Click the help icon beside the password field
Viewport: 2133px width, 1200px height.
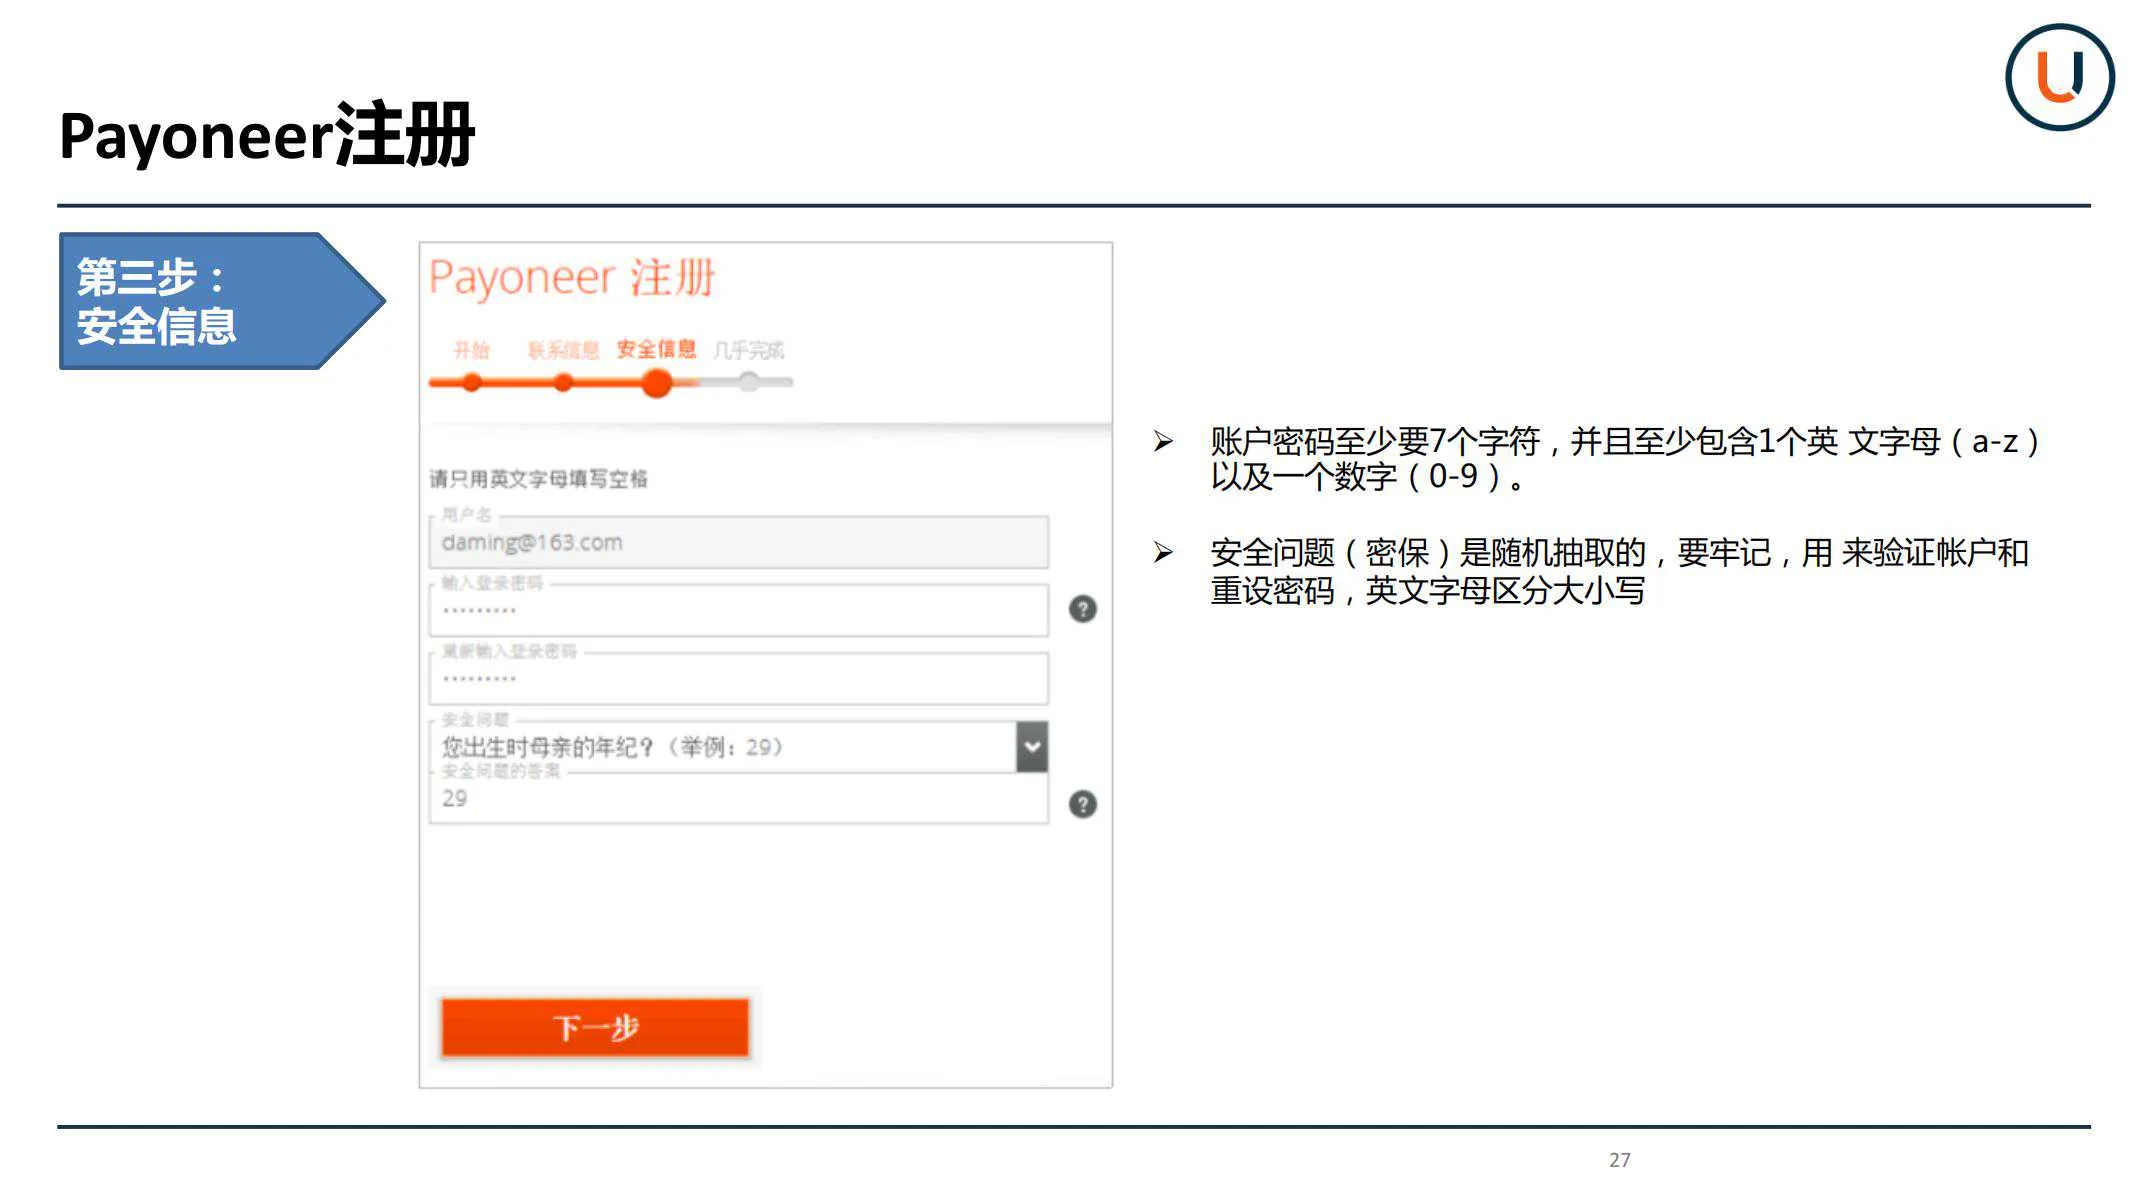pos(1082,607)
